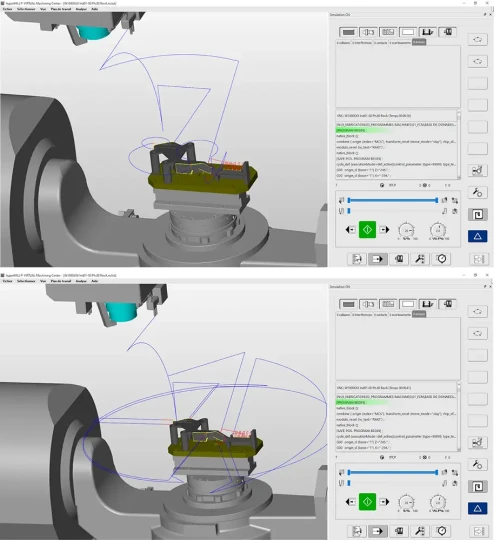The width and height of the screenshot is (494, 540).
Task: Start simulation with green play button, upper window
Action: pos(367,229)
